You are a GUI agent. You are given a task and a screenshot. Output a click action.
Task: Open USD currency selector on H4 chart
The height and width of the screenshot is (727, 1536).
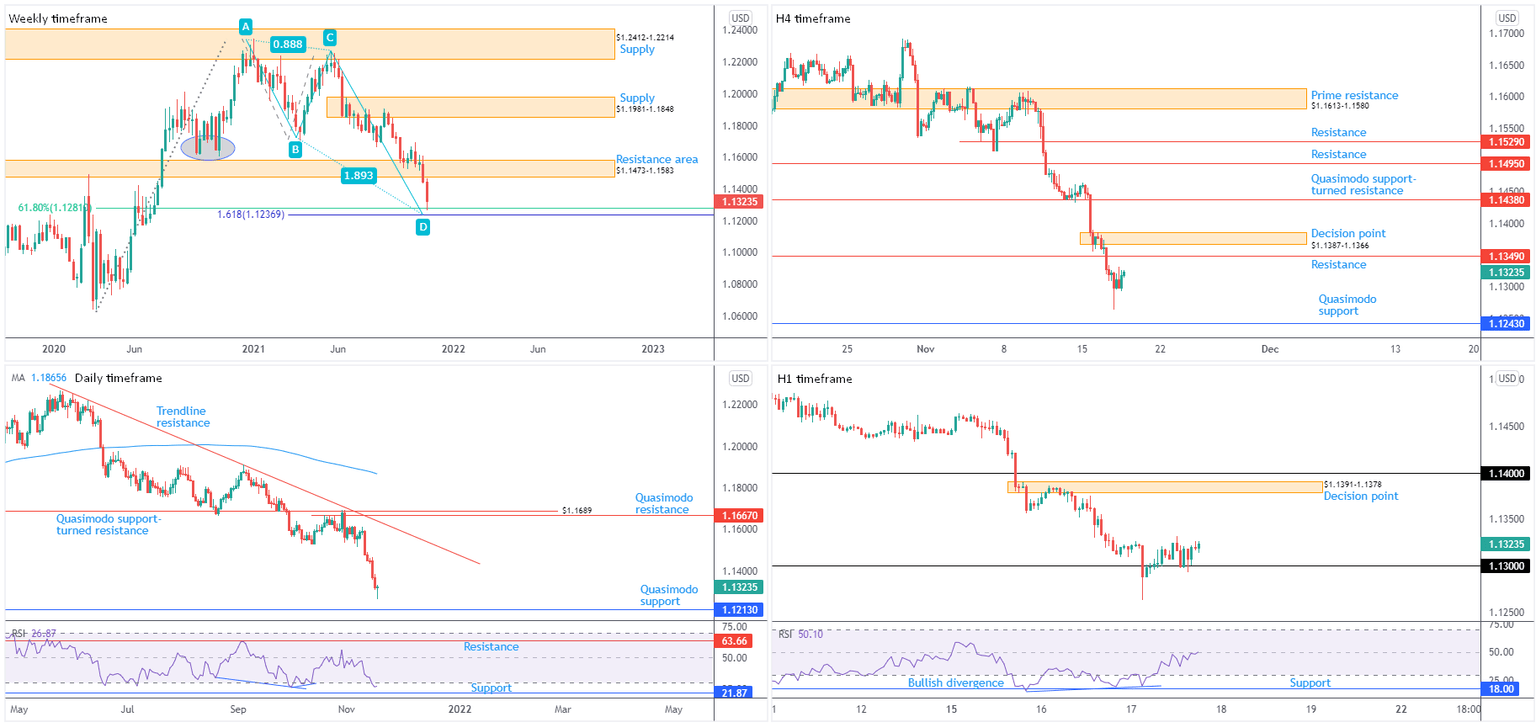1506,18
